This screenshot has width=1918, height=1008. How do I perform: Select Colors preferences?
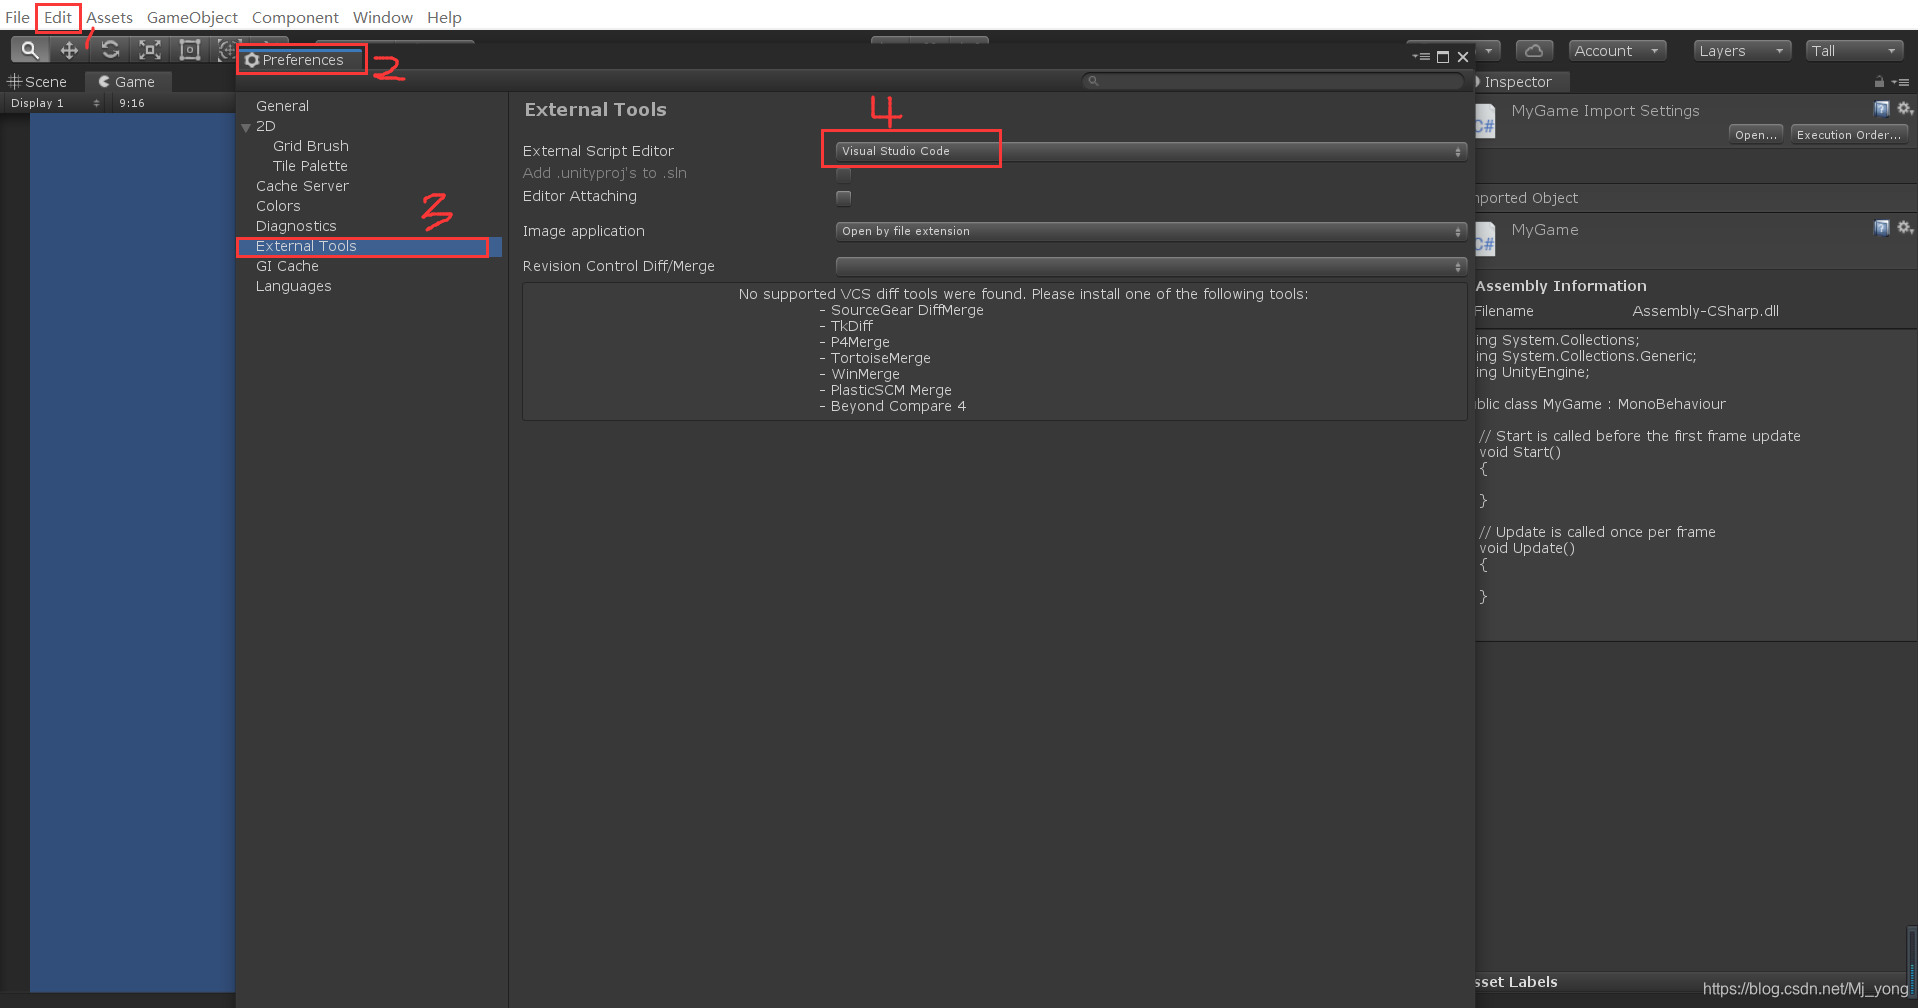[278, 206]
